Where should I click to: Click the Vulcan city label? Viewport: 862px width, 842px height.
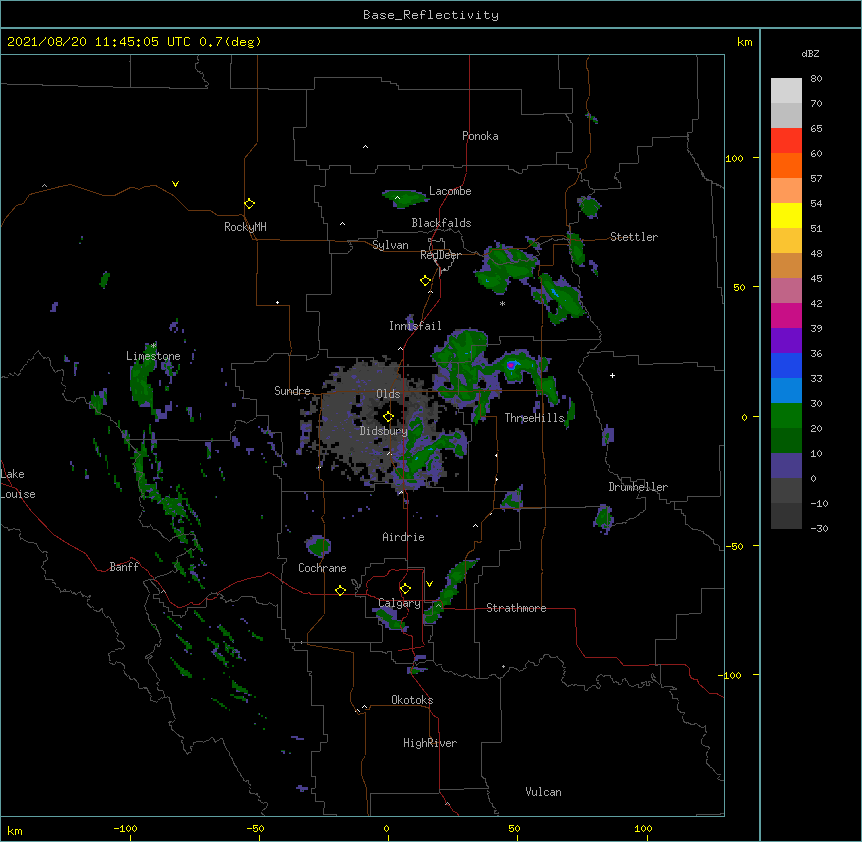pos(543,792)
